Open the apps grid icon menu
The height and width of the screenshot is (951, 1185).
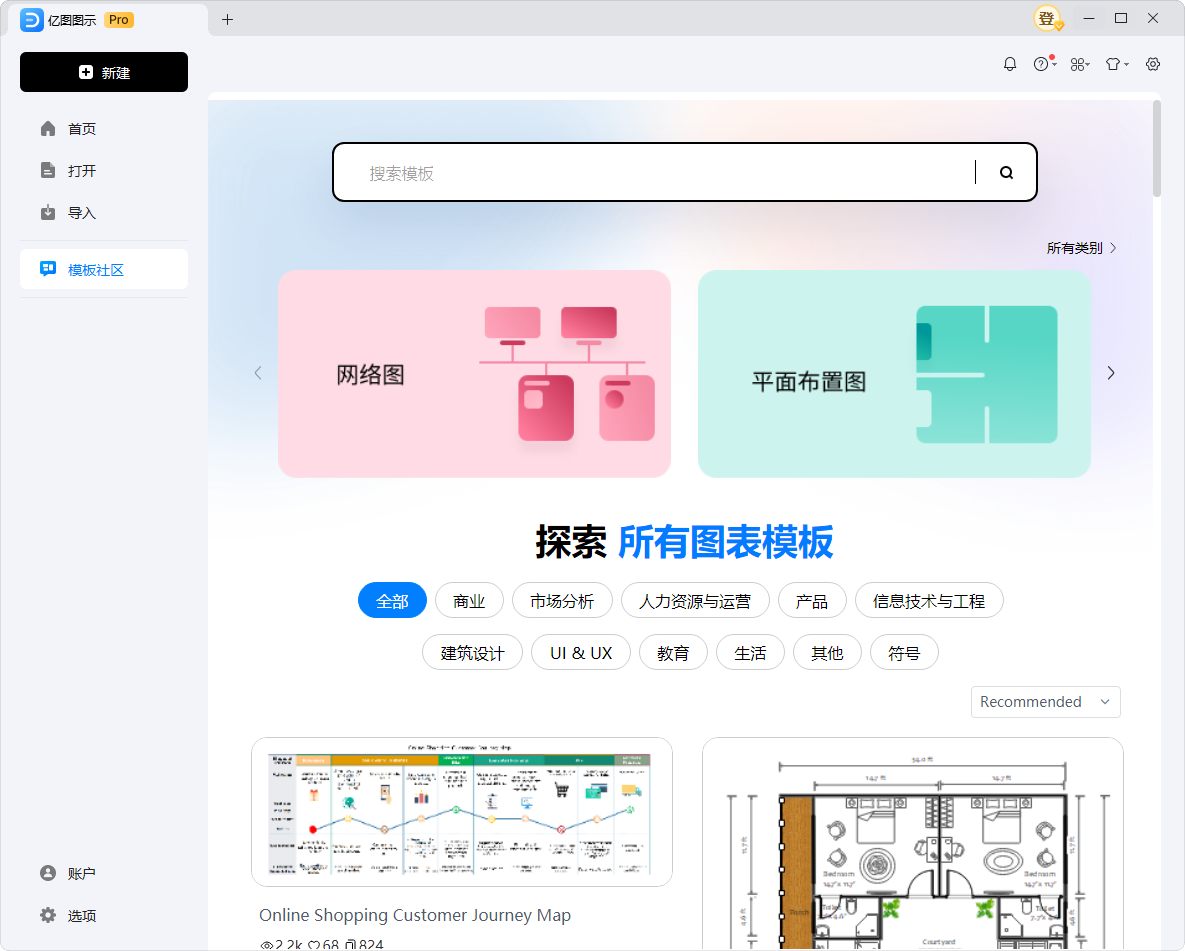coord(1078,64)
